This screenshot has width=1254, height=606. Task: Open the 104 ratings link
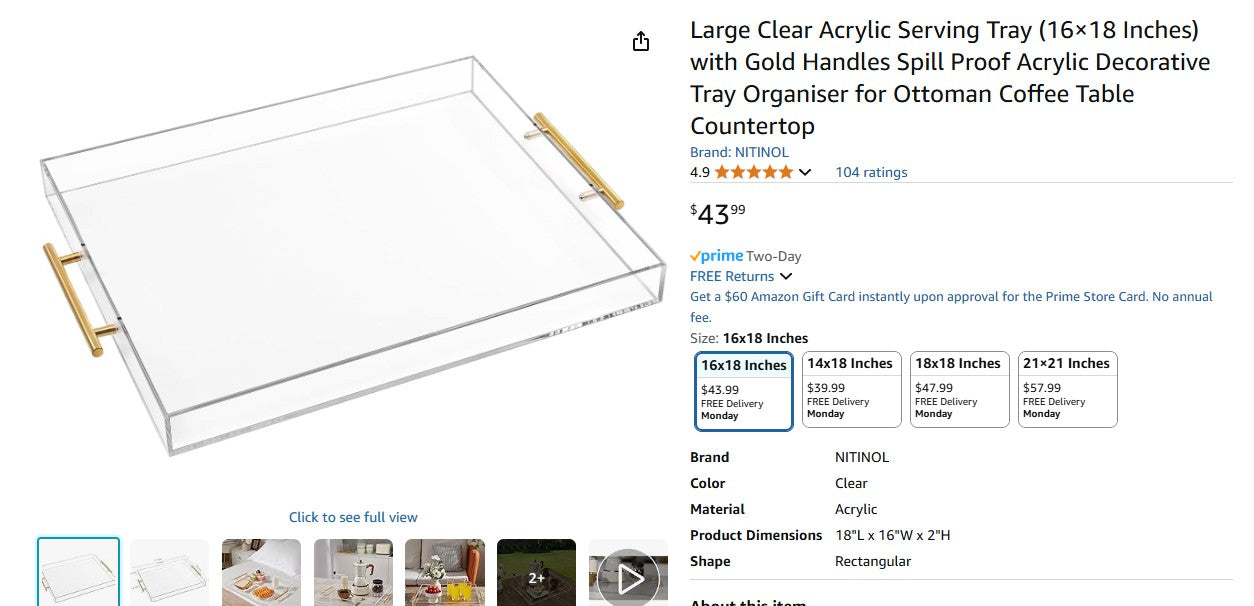pos(871,172)
